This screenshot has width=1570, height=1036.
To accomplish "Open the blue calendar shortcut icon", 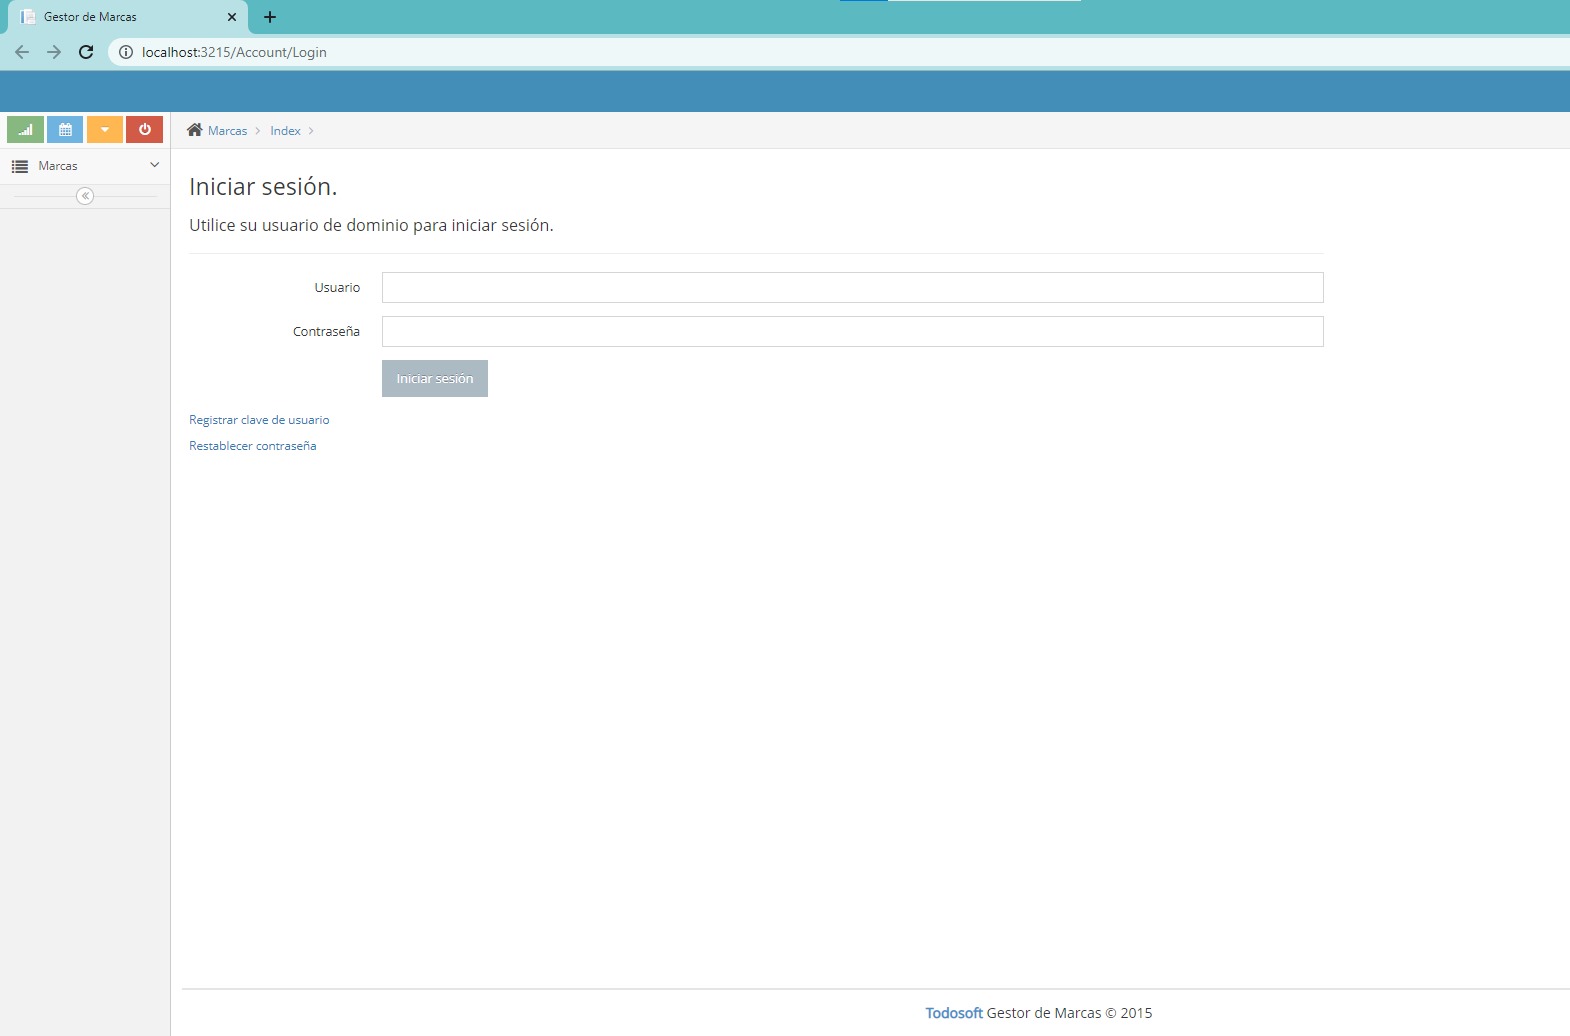I will click(65, 129).
